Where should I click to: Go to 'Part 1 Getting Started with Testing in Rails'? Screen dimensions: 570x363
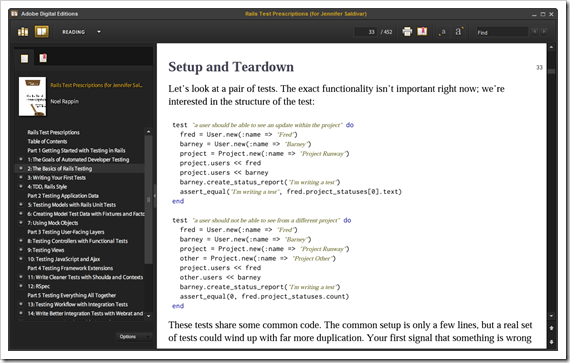pyautogui.click(x=76, y=150)
